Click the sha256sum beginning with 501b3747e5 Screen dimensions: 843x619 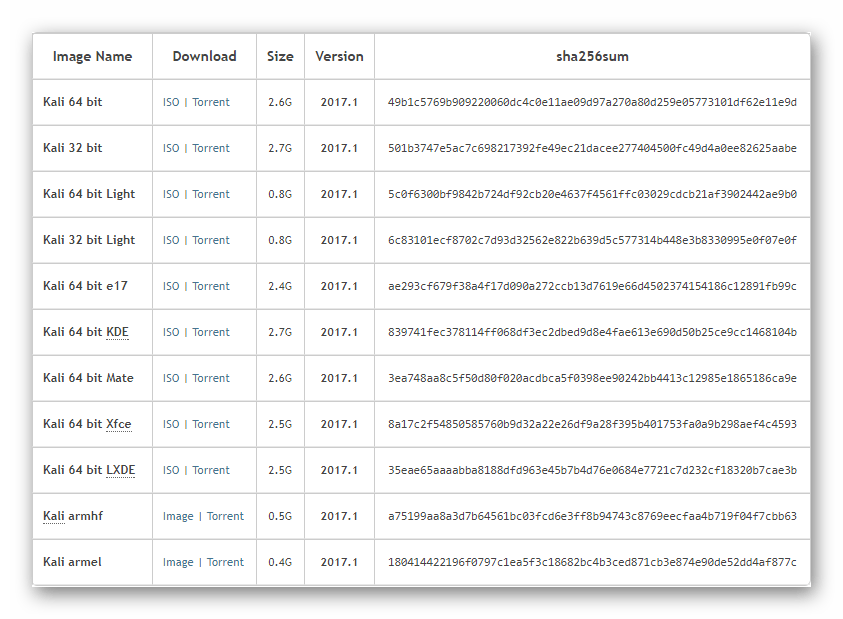(592, 148)
